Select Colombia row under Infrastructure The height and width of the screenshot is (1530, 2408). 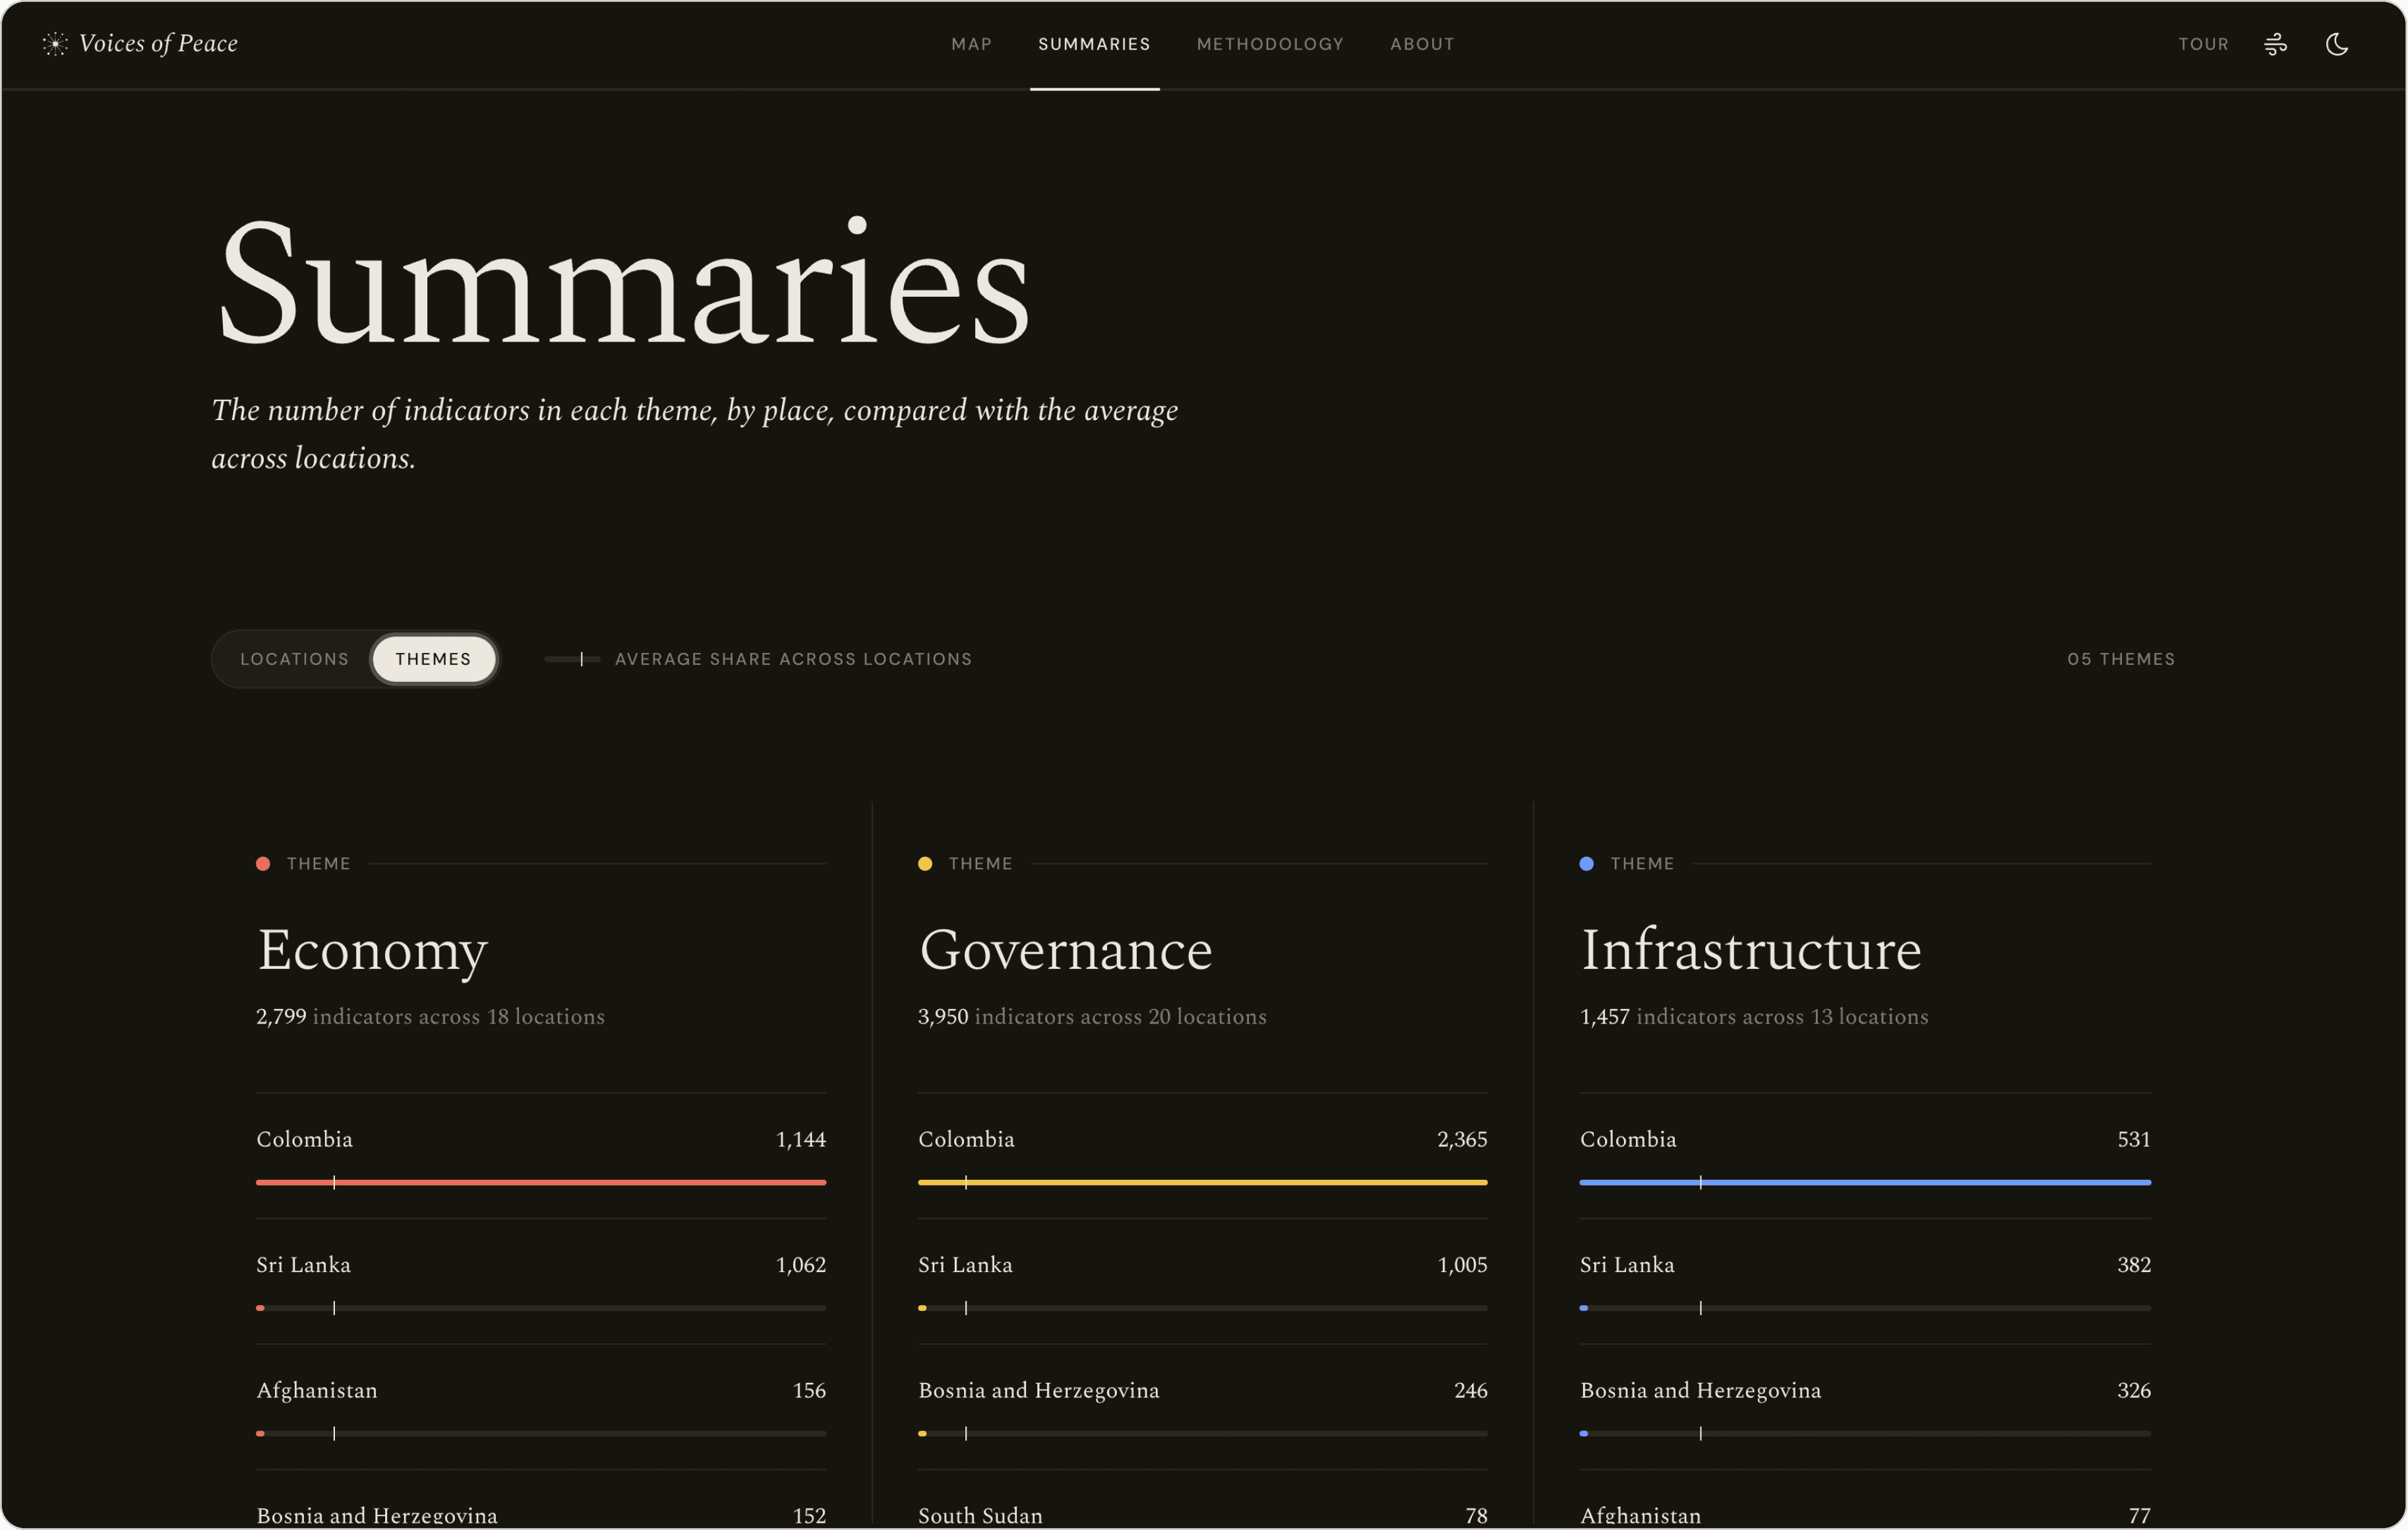point(1865,1156)
